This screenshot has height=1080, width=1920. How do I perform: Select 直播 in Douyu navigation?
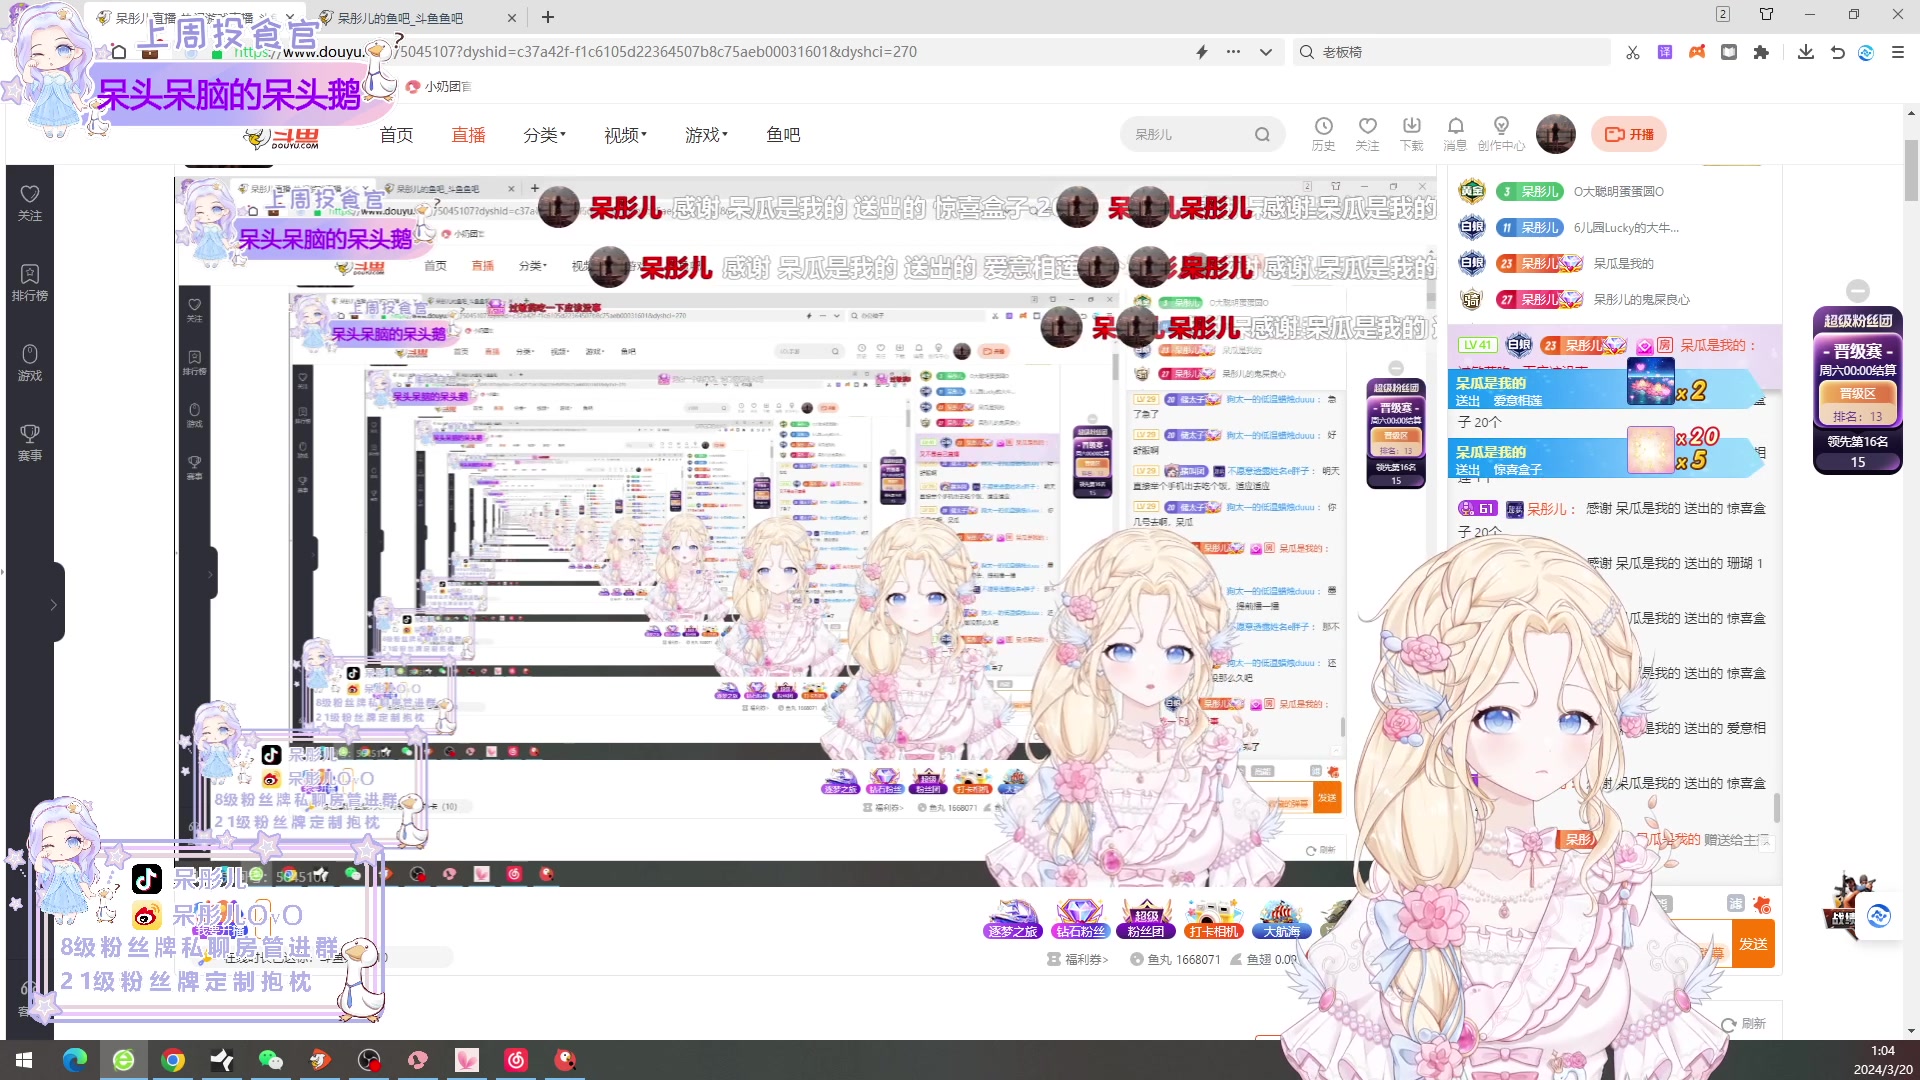[468, 135]
